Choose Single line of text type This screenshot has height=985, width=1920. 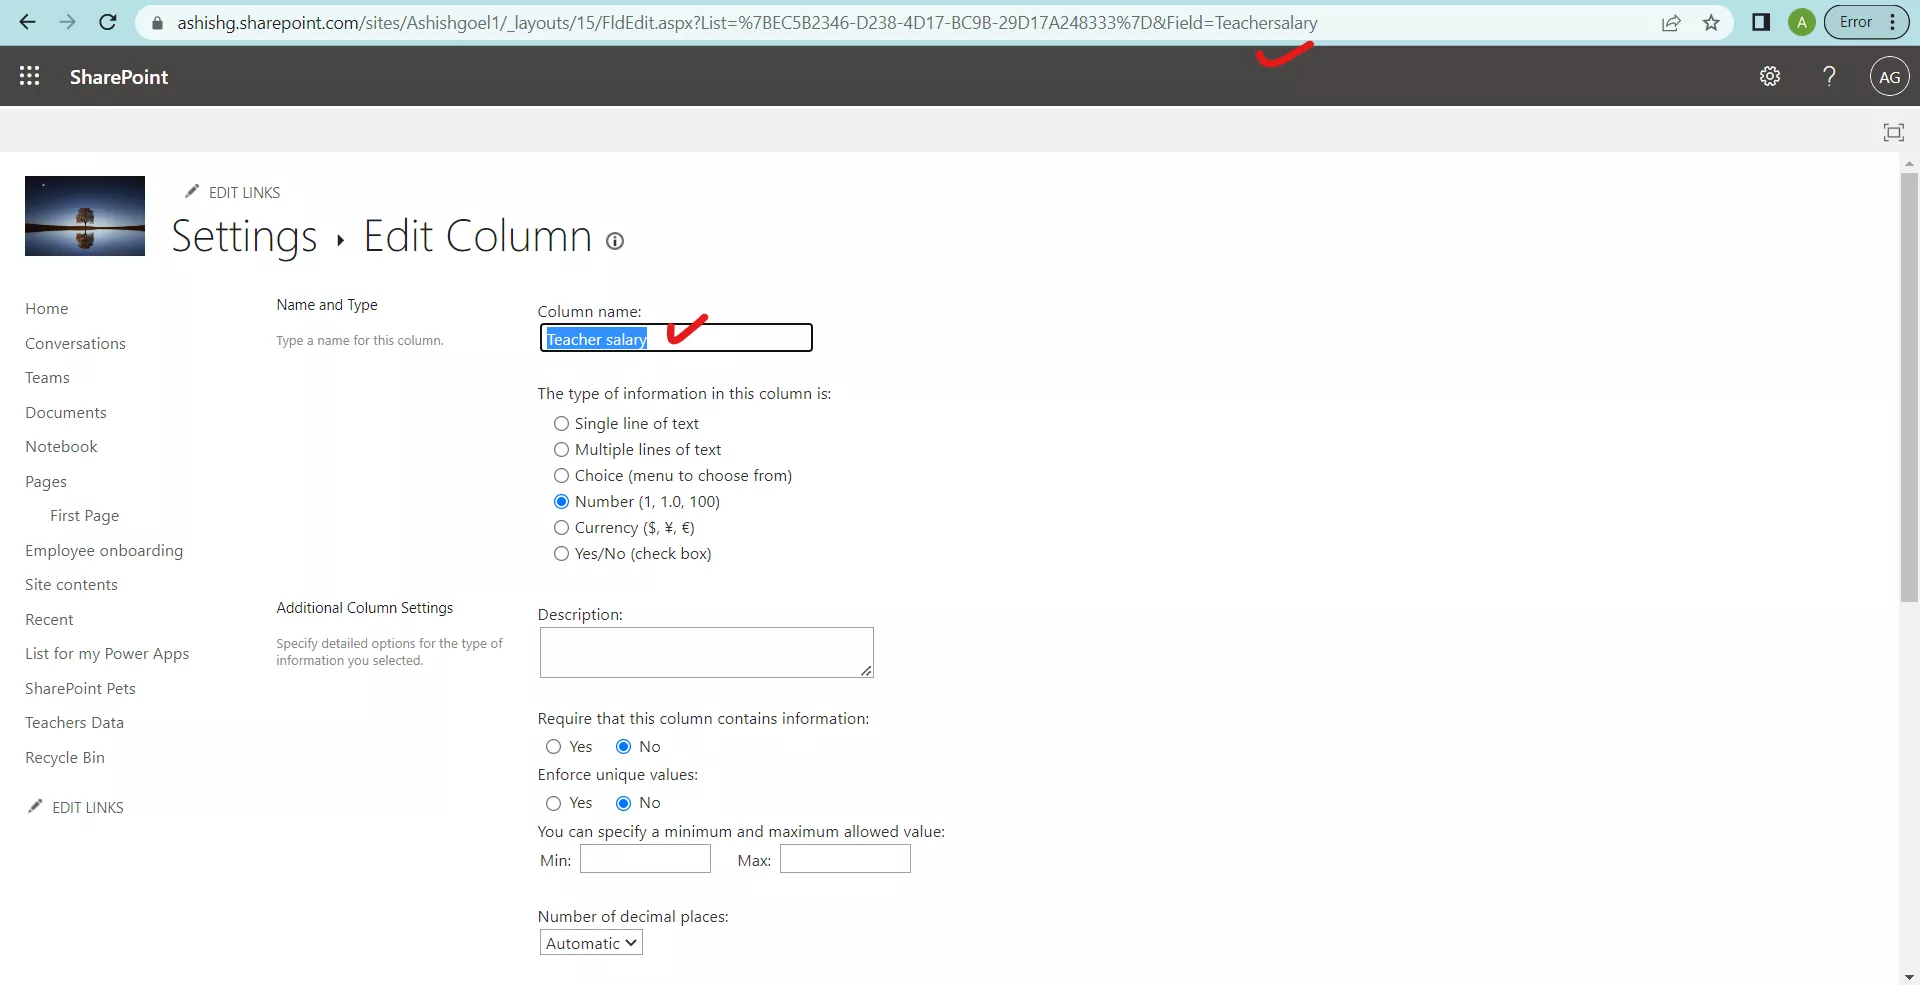pos(561,423)
